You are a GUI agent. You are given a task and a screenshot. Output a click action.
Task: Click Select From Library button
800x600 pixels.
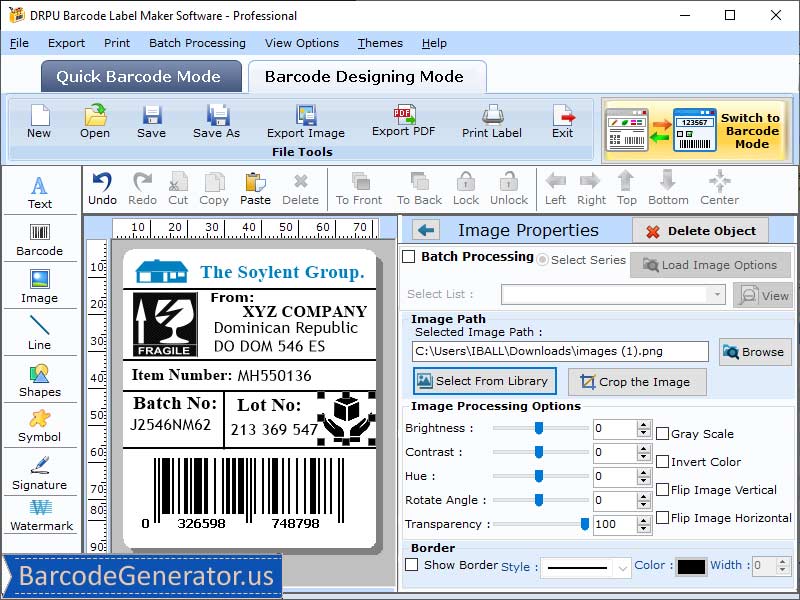click(x=484, y=381)
